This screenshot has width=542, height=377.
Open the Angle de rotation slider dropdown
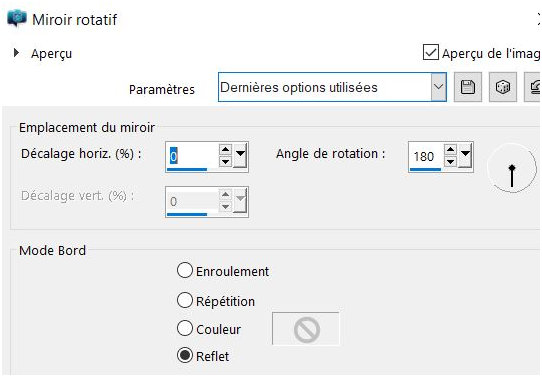(x=465, y=154)
